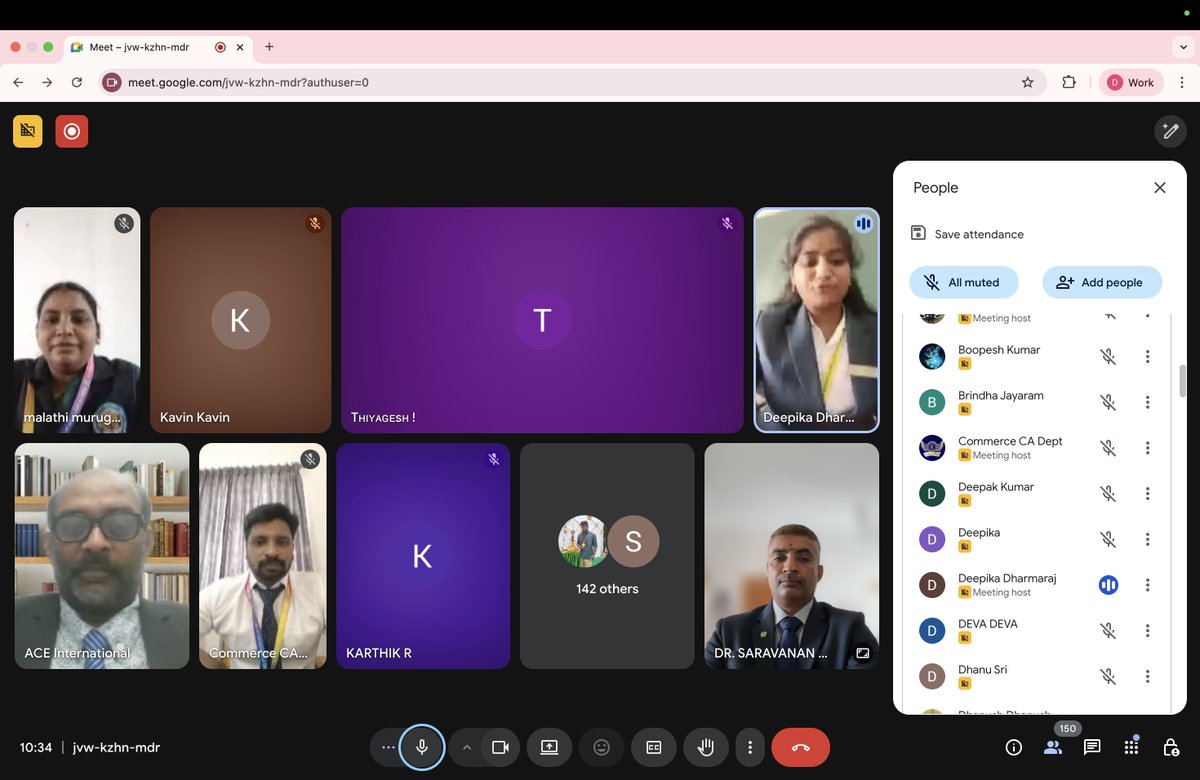
Task: Open the activities grid icon
Action: click(1131, 747)
